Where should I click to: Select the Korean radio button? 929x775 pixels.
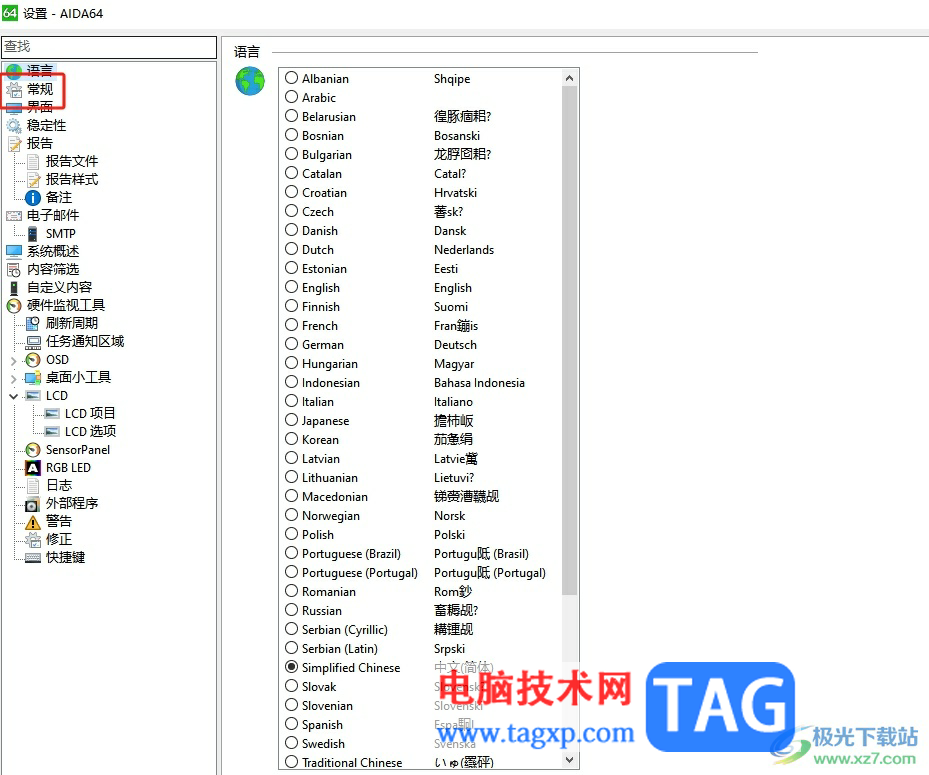pos(291,439)
